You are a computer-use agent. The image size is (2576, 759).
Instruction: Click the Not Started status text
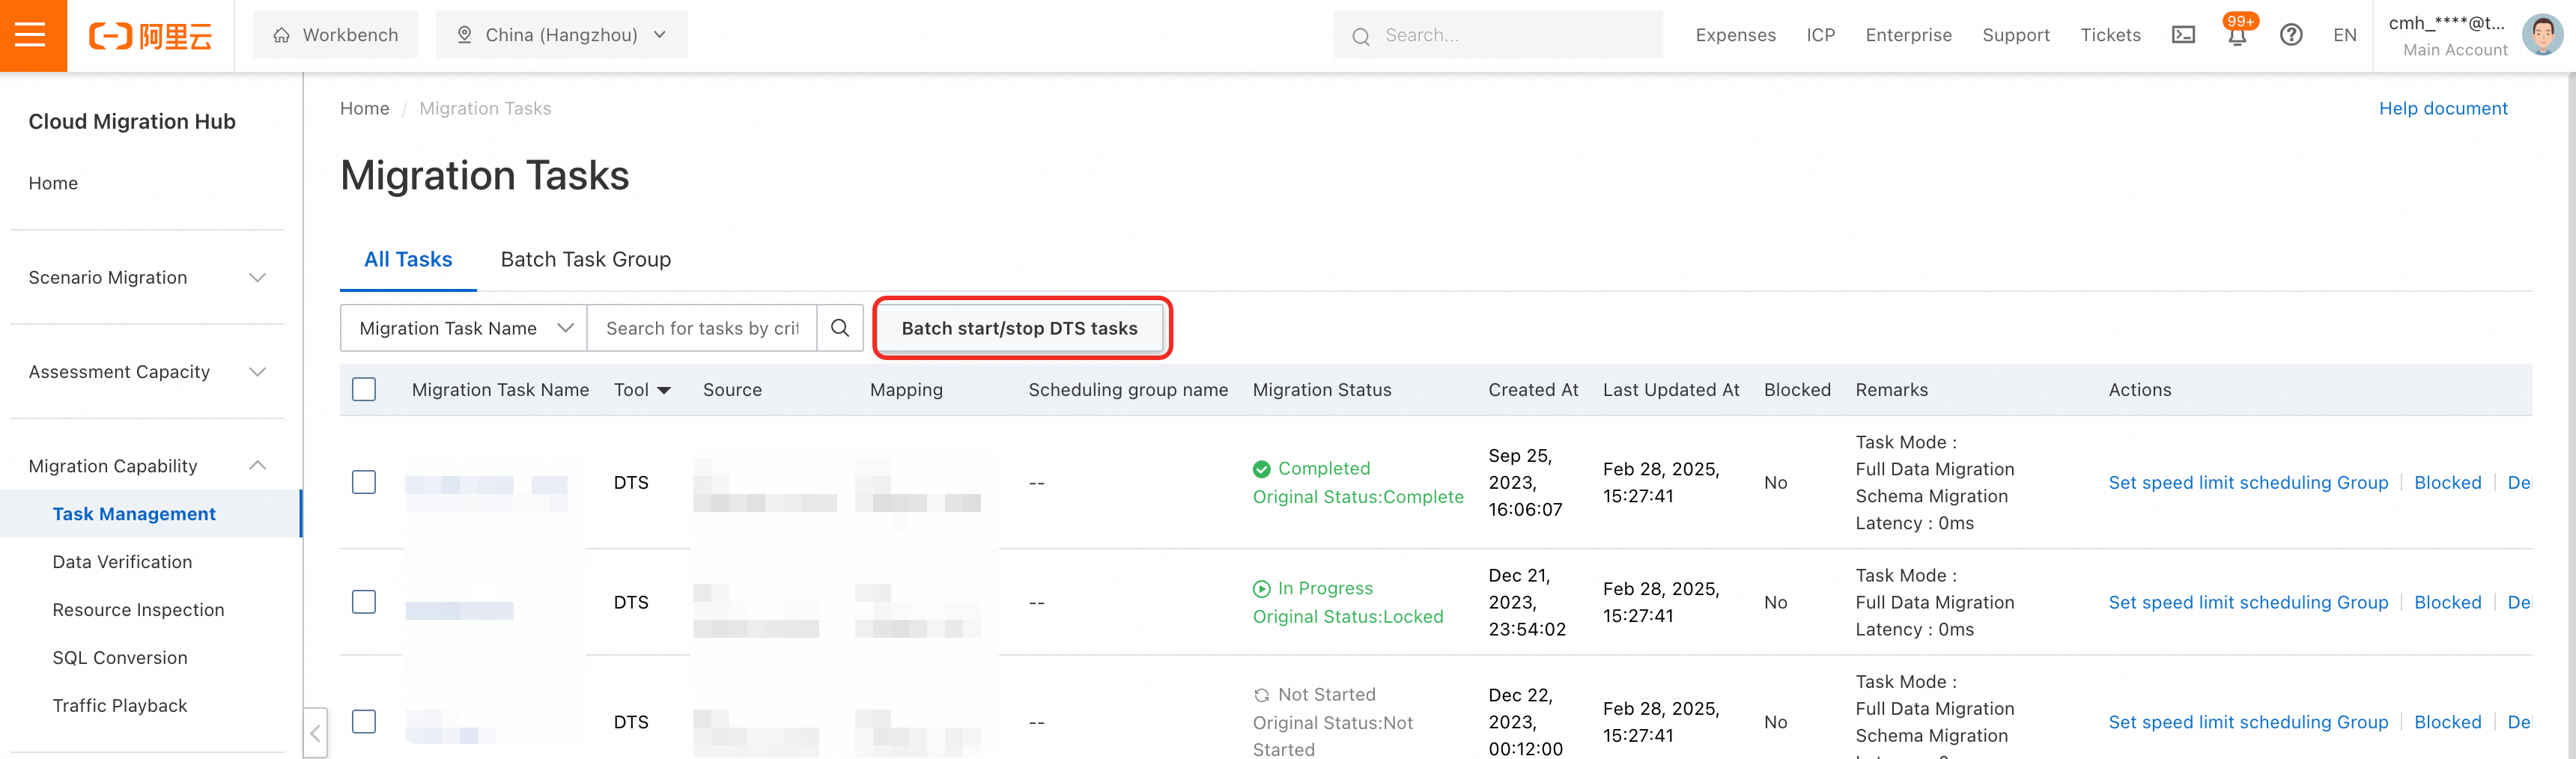click(1327, 694)
